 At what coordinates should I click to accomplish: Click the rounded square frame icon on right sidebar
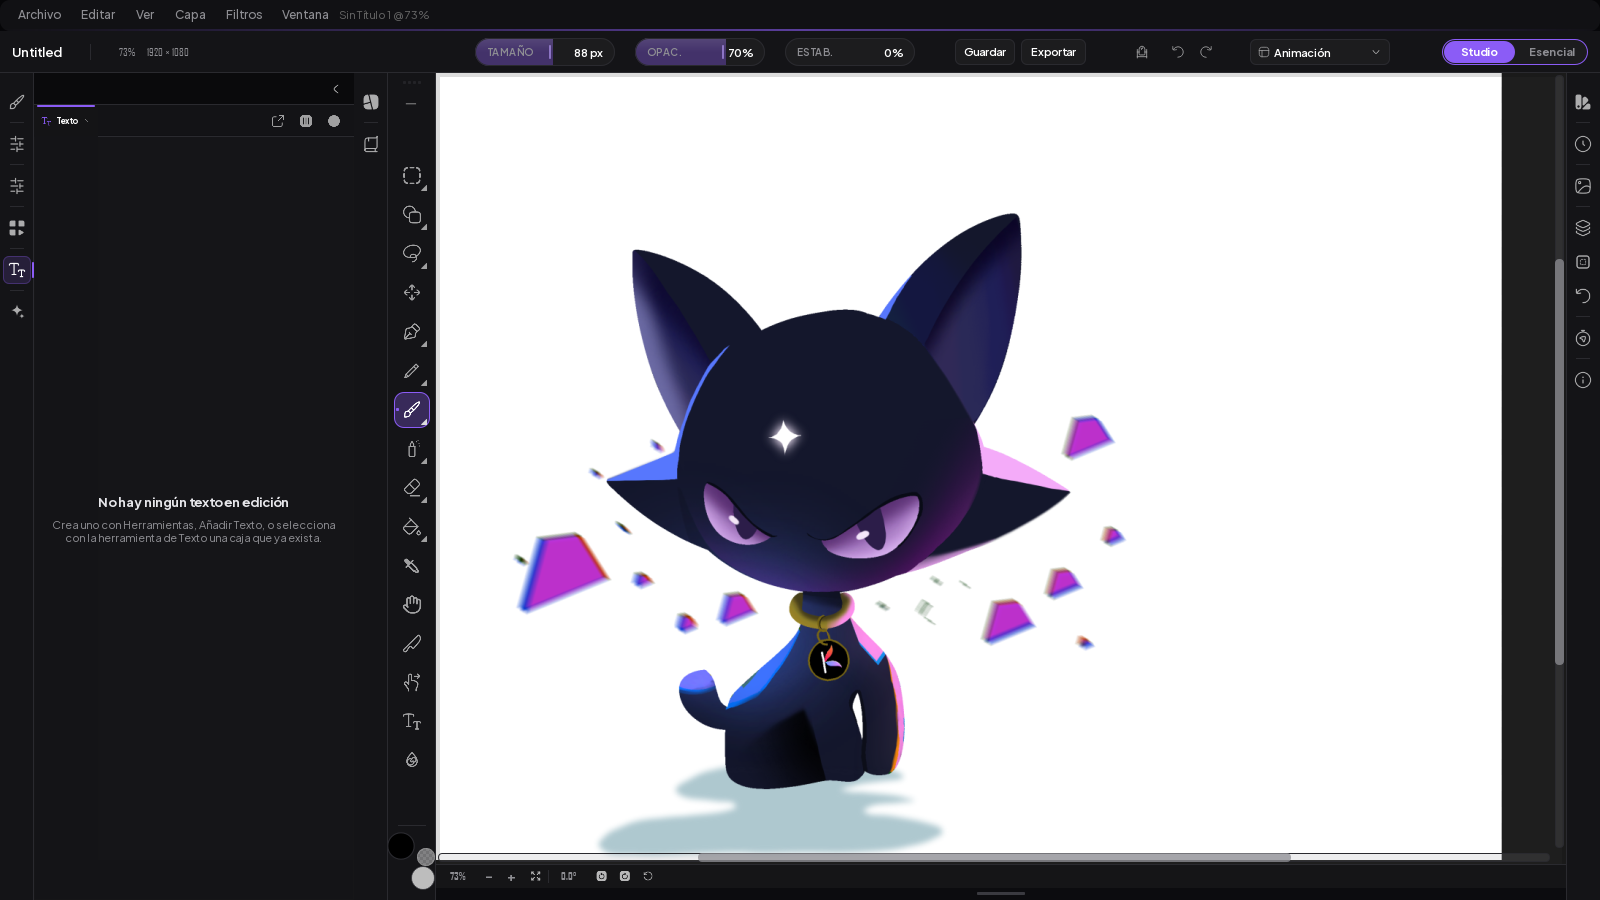point(1583,262)
